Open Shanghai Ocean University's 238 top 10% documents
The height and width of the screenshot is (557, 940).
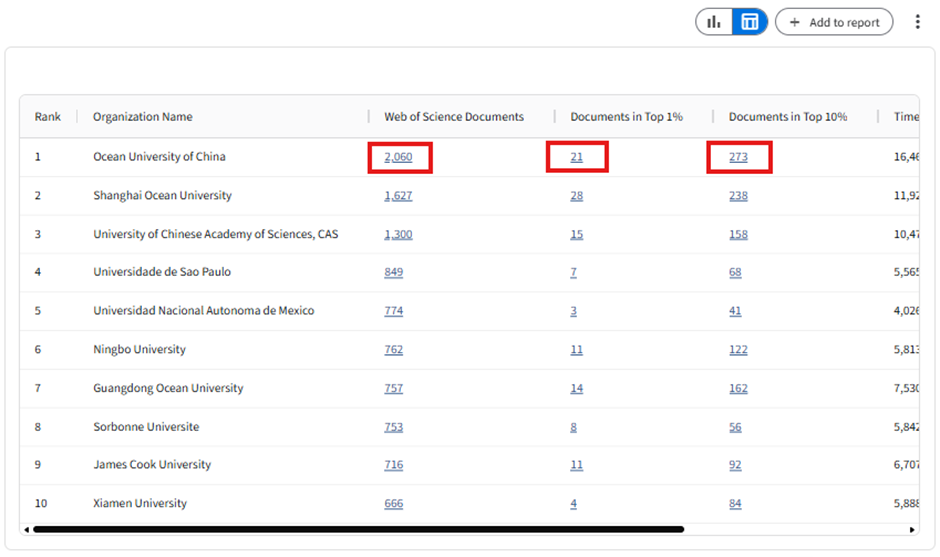738,196
